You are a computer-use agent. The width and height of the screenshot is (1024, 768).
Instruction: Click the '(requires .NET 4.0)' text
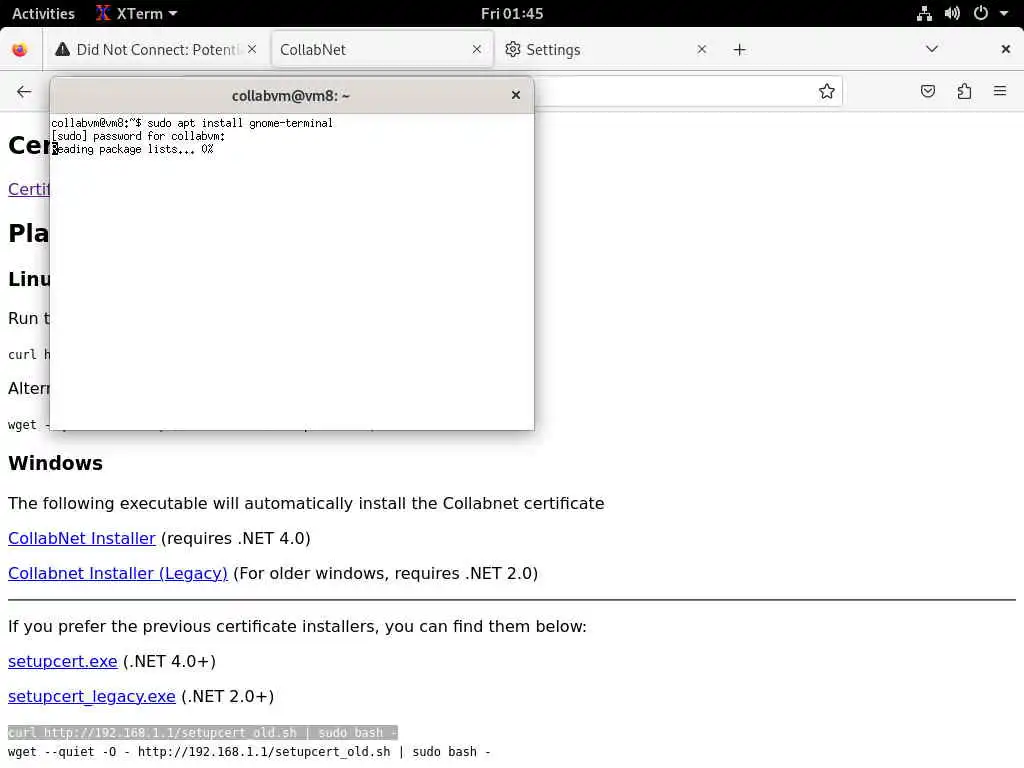click(x=236, y=539)
